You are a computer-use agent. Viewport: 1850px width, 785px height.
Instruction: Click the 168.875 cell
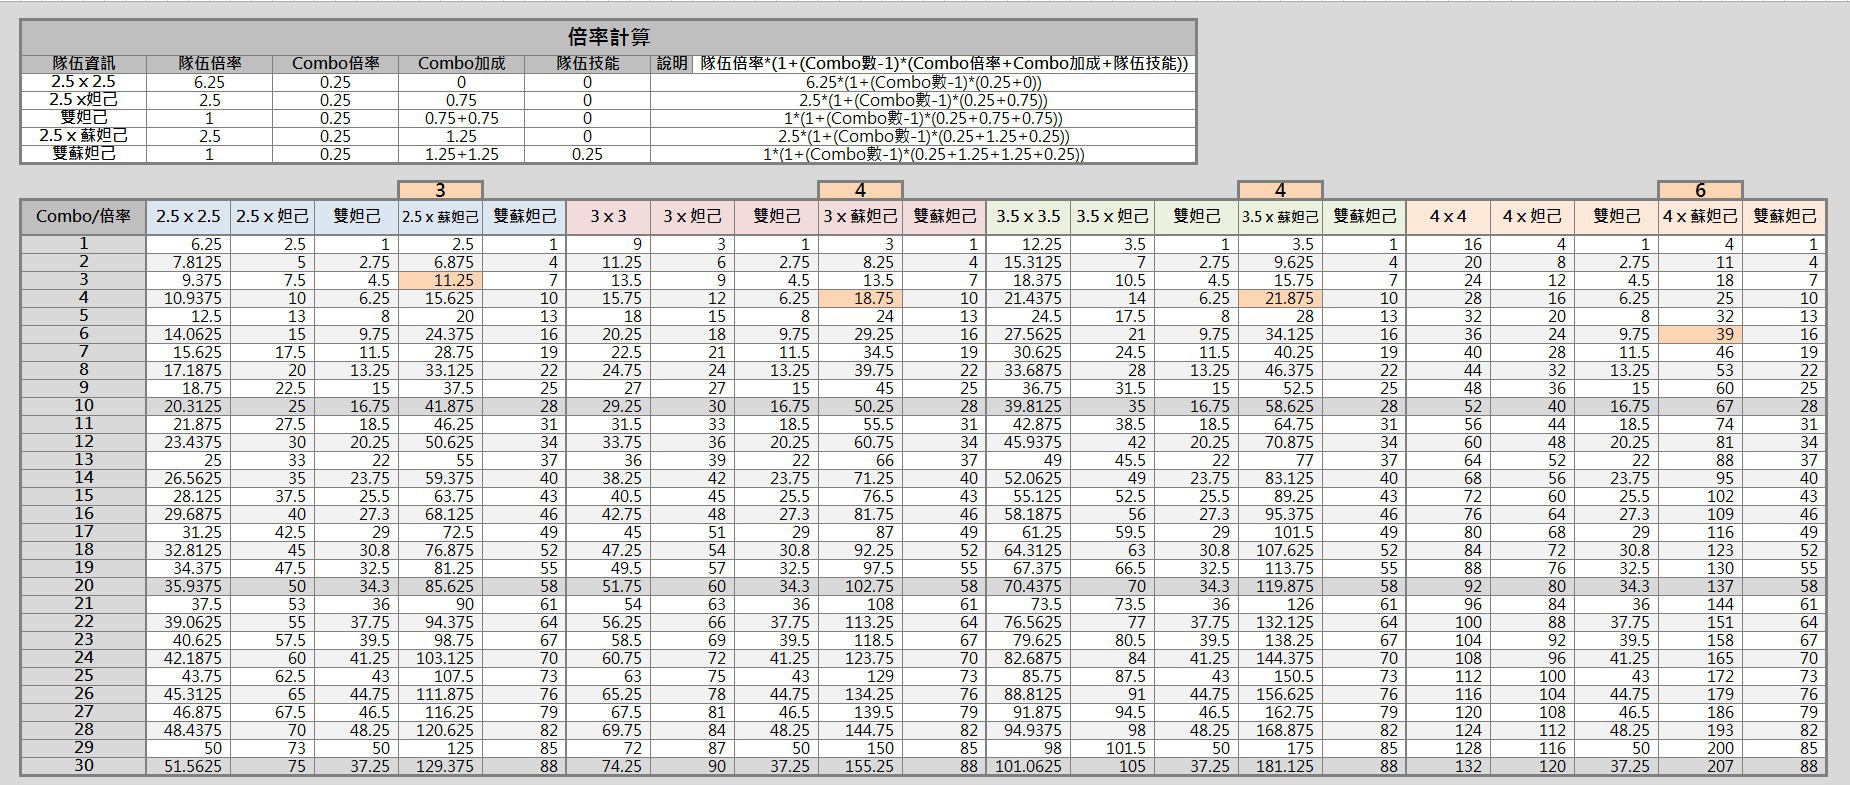tap(1280, 730)
